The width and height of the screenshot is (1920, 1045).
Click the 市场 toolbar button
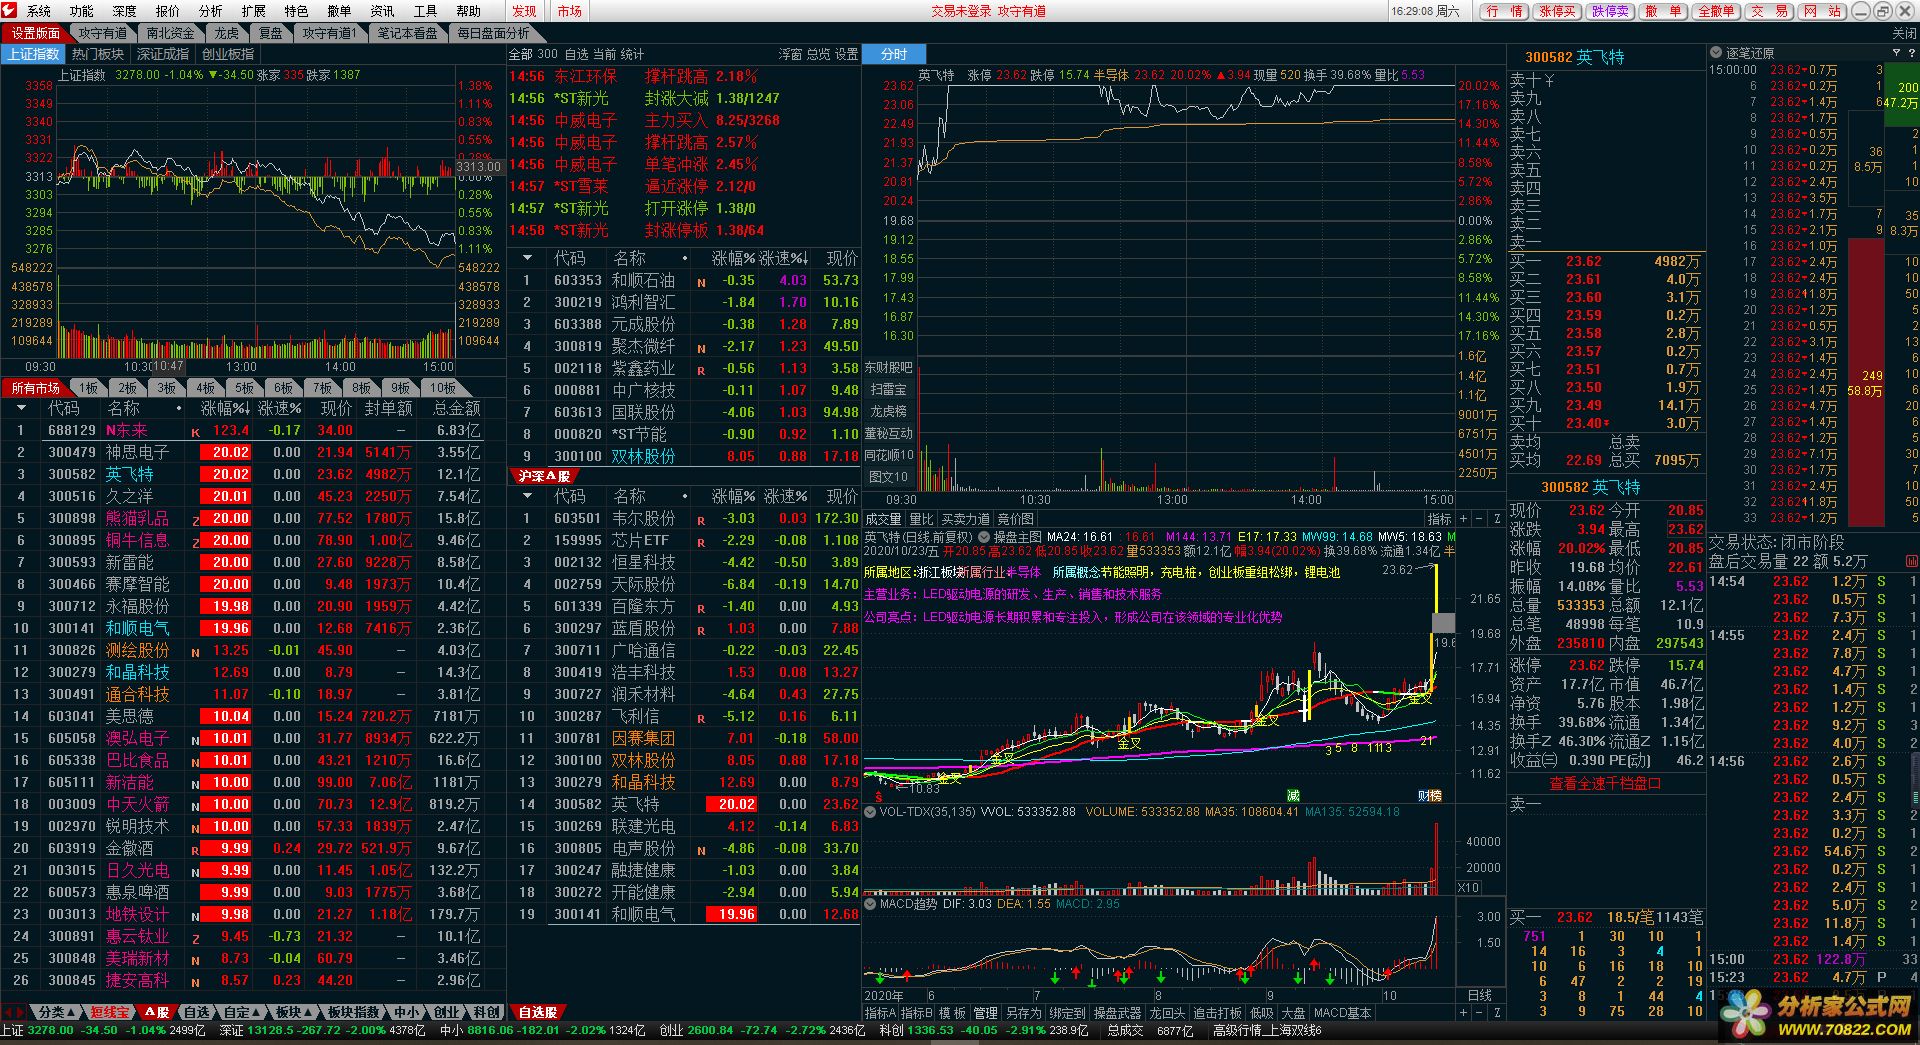point(569,11)
